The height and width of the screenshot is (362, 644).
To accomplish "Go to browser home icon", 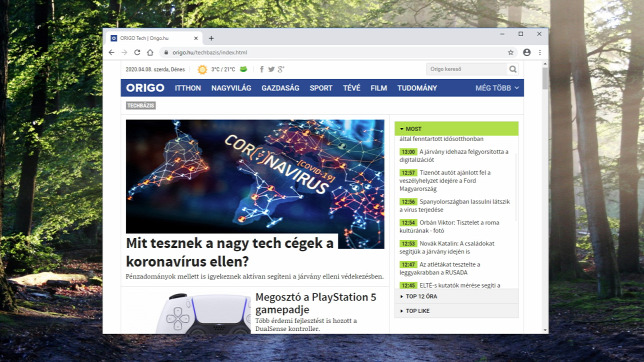I will click(x=150, y=53).
